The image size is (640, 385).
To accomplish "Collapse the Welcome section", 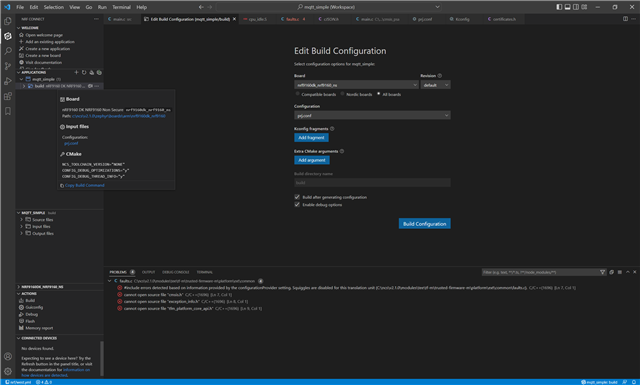I will (18, 28).
